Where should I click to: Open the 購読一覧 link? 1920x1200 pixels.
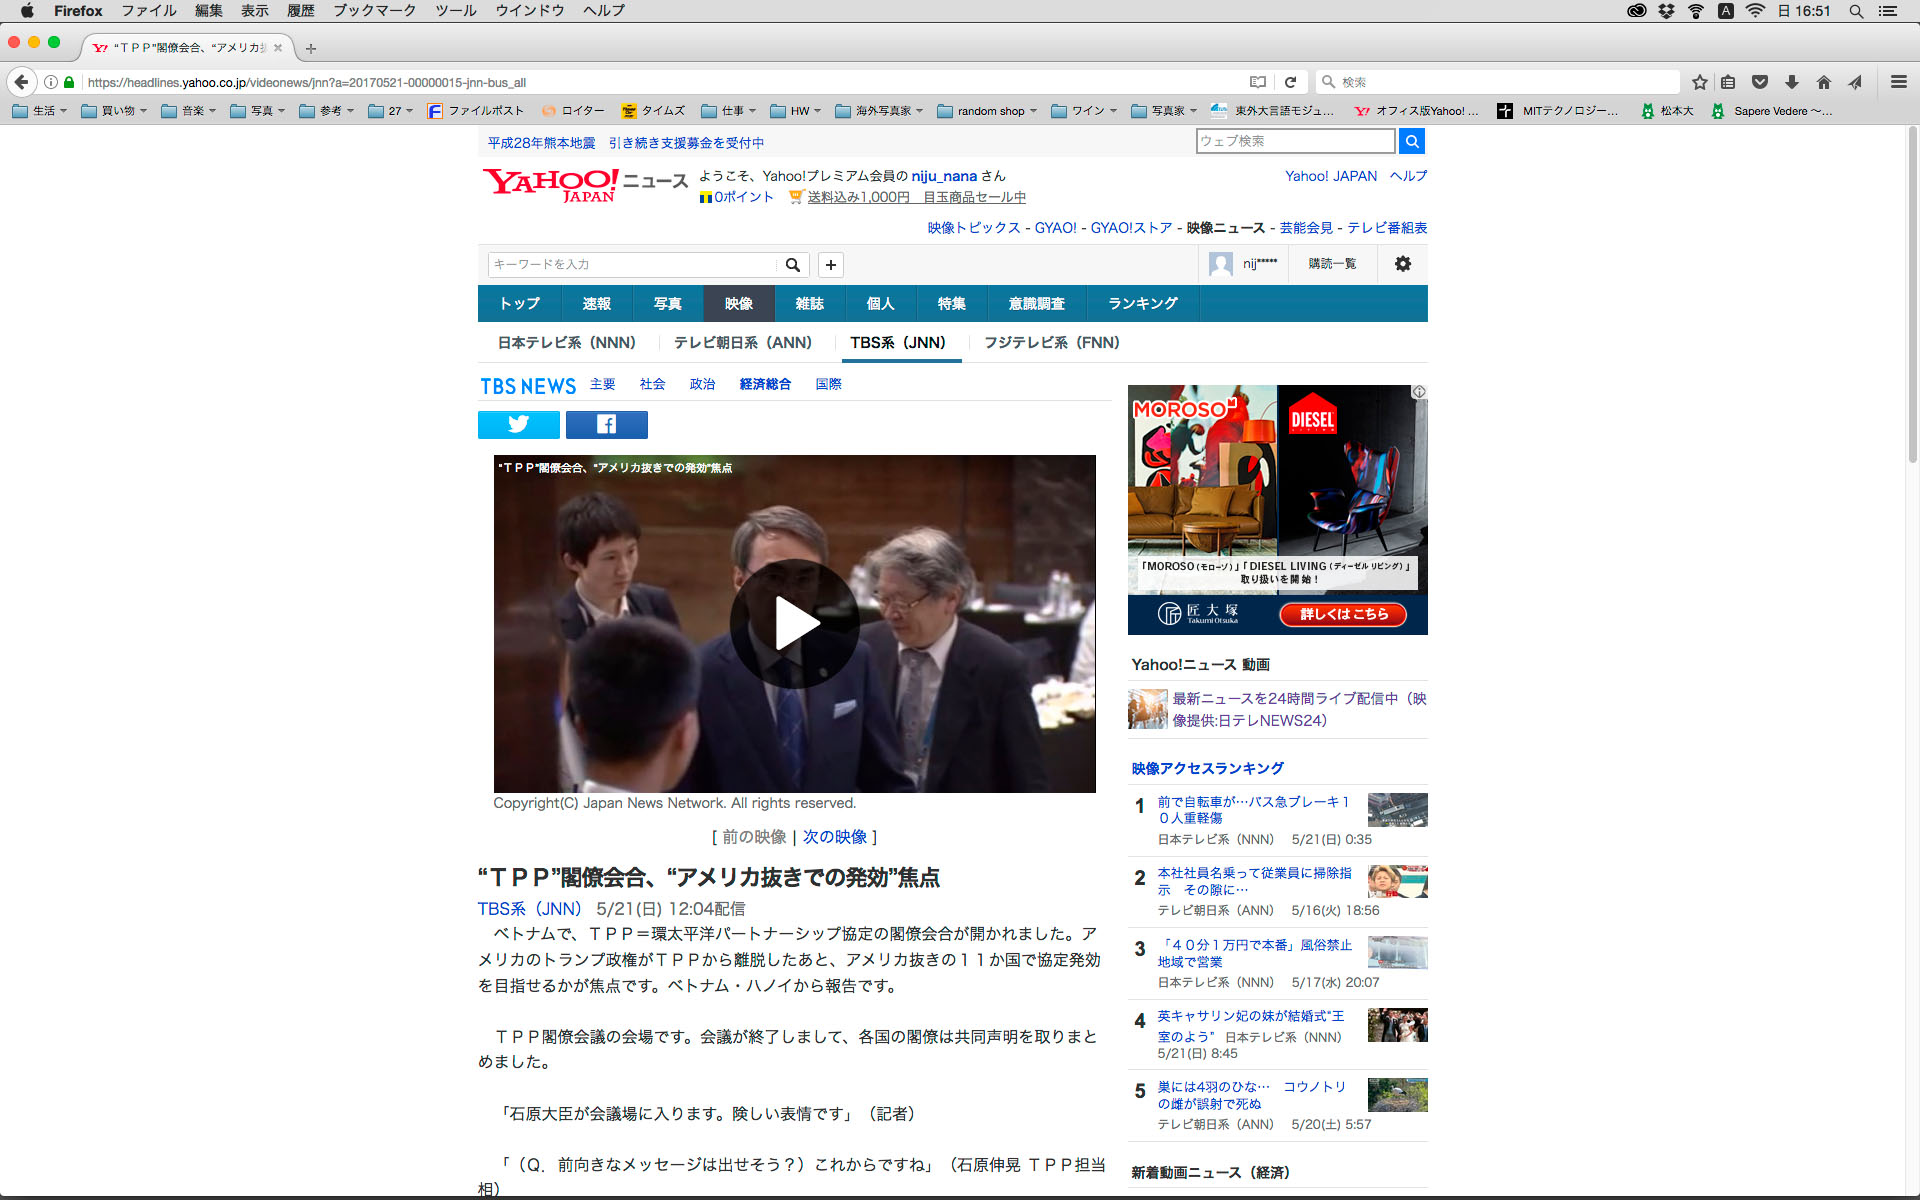click(1332, 264)
